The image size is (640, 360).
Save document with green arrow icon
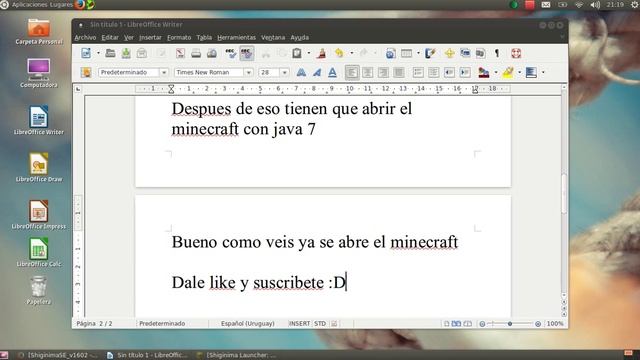126,53
